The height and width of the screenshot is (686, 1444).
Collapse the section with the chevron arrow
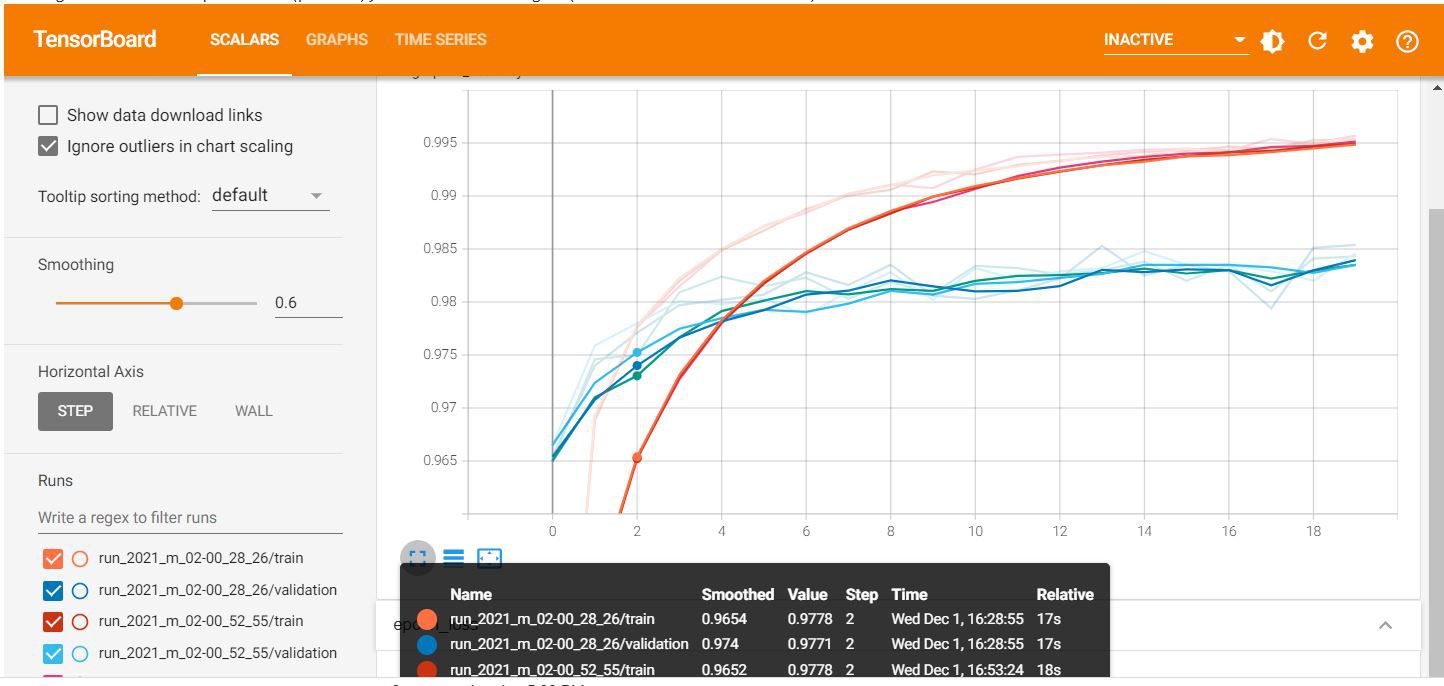[1385, 625]
